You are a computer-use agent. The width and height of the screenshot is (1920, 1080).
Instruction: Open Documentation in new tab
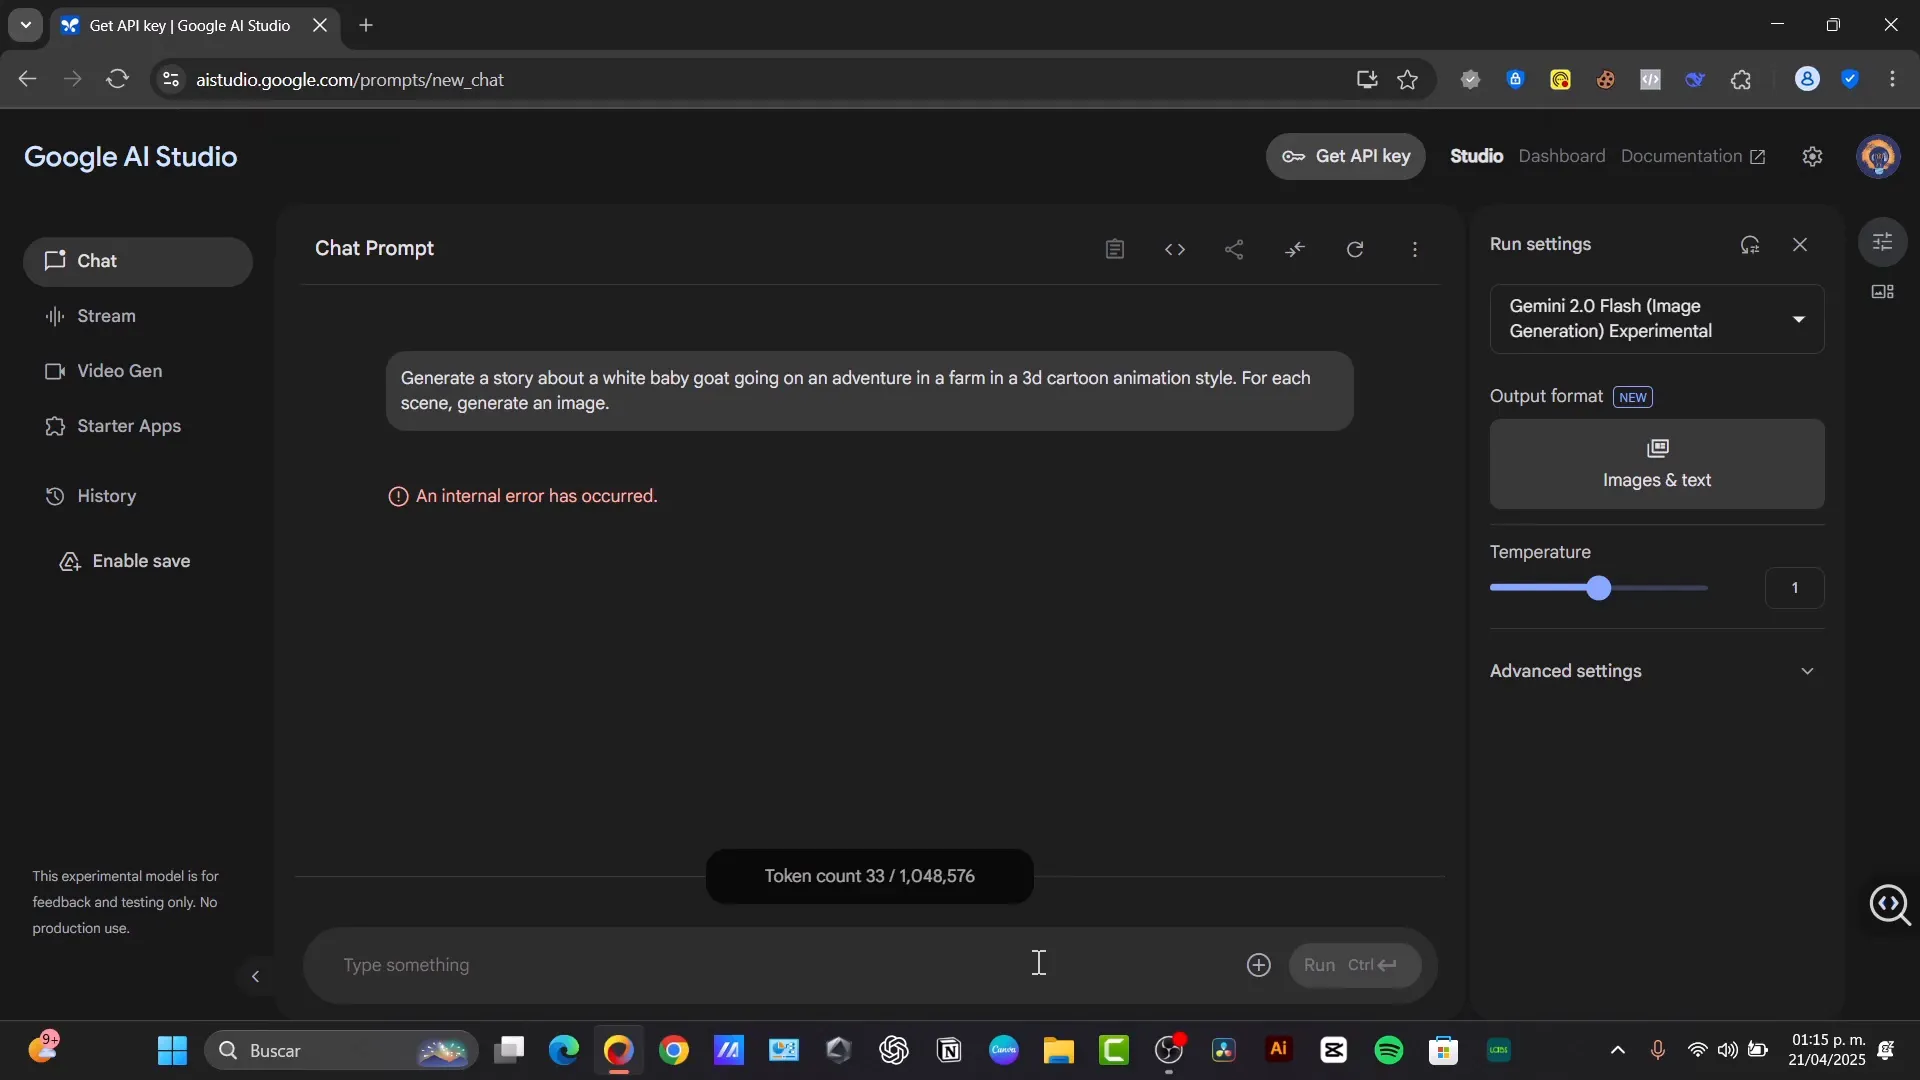point(1692,156)
